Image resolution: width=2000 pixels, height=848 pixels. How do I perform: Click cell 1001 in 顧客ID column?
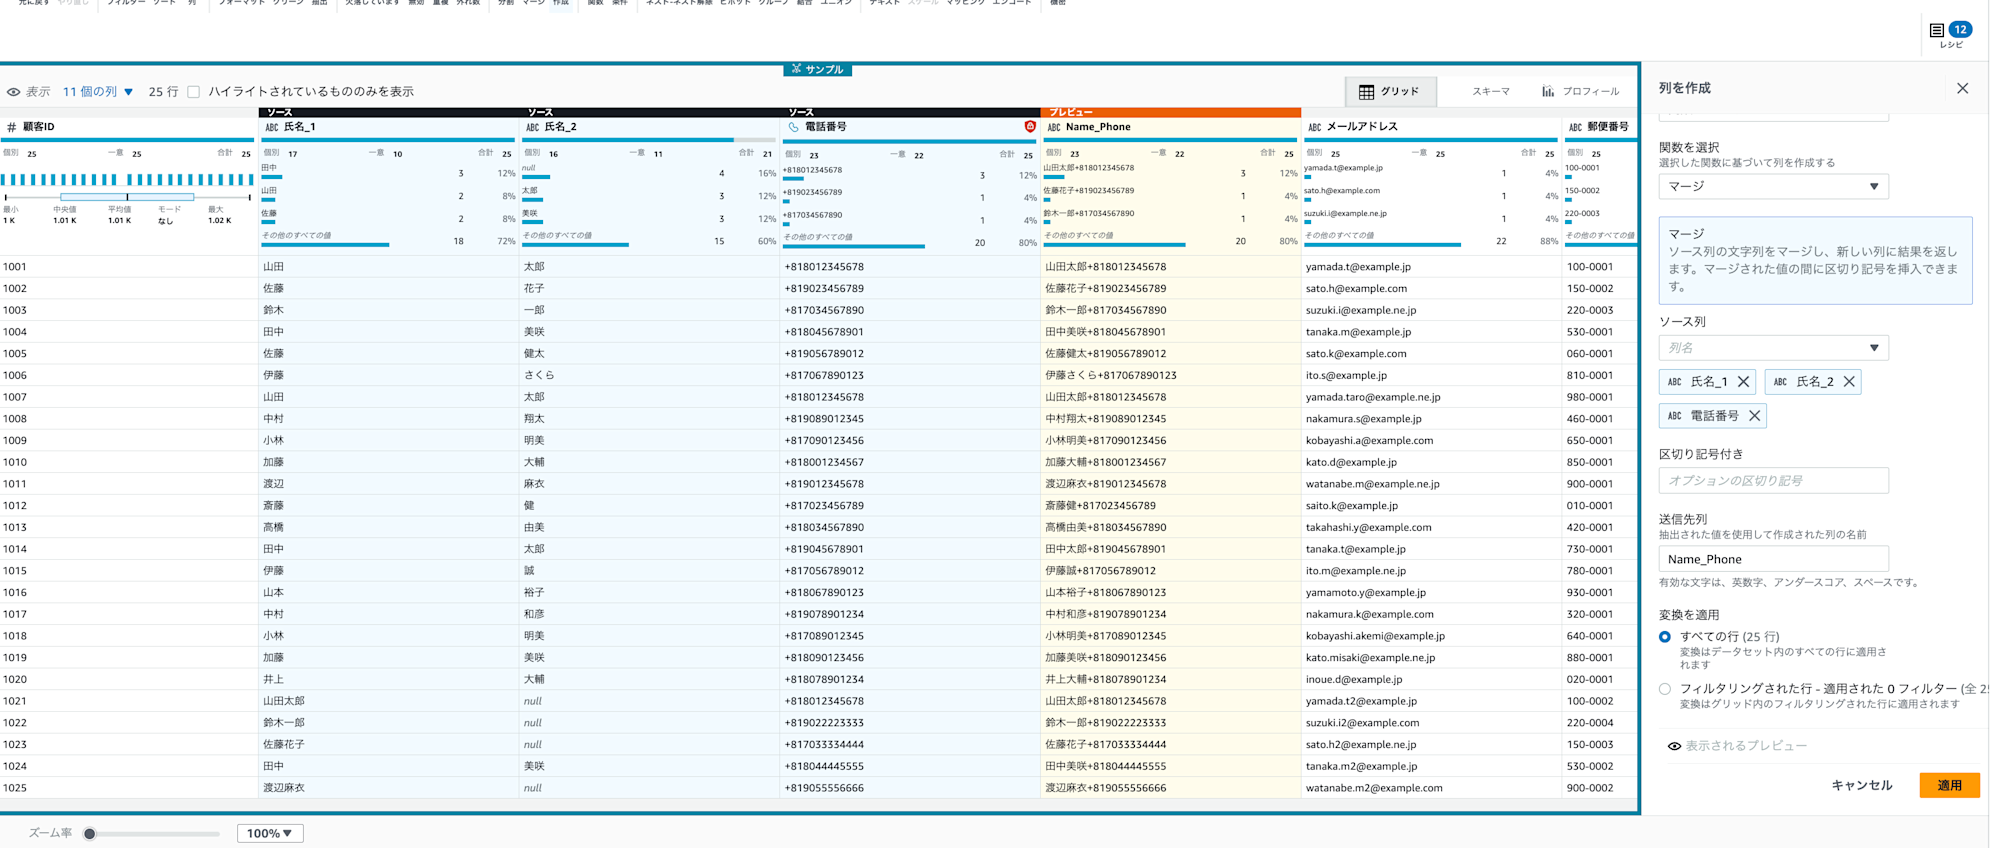[x=128, y=267]
